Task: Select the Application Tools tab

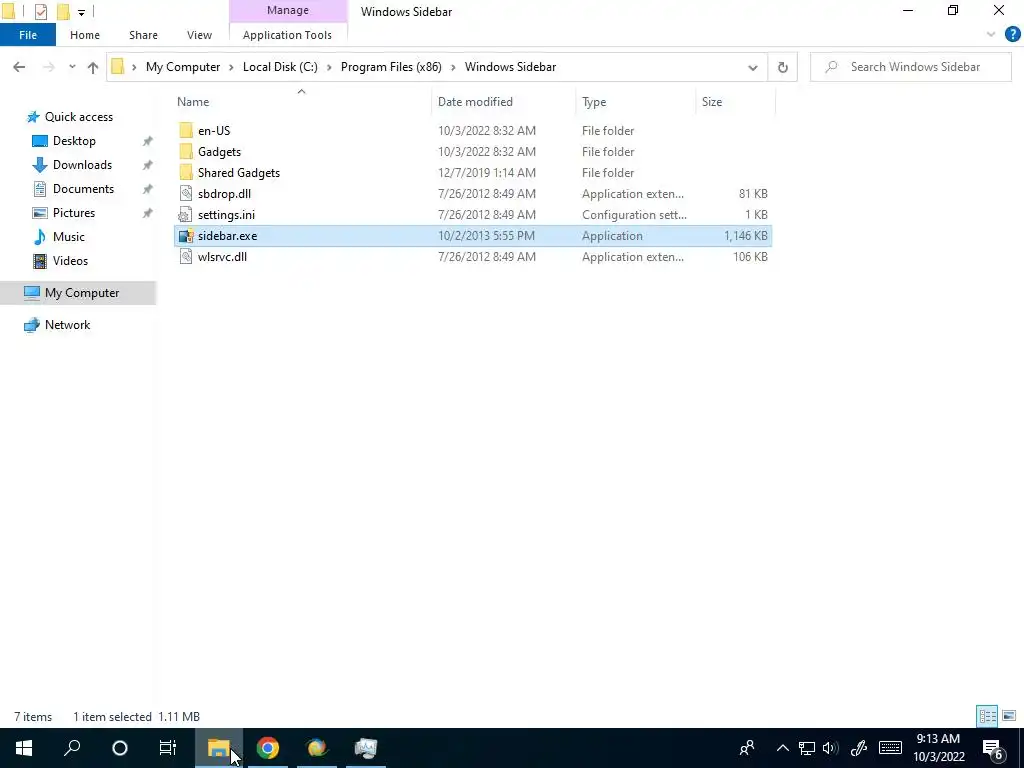Action: coord(287,35)
